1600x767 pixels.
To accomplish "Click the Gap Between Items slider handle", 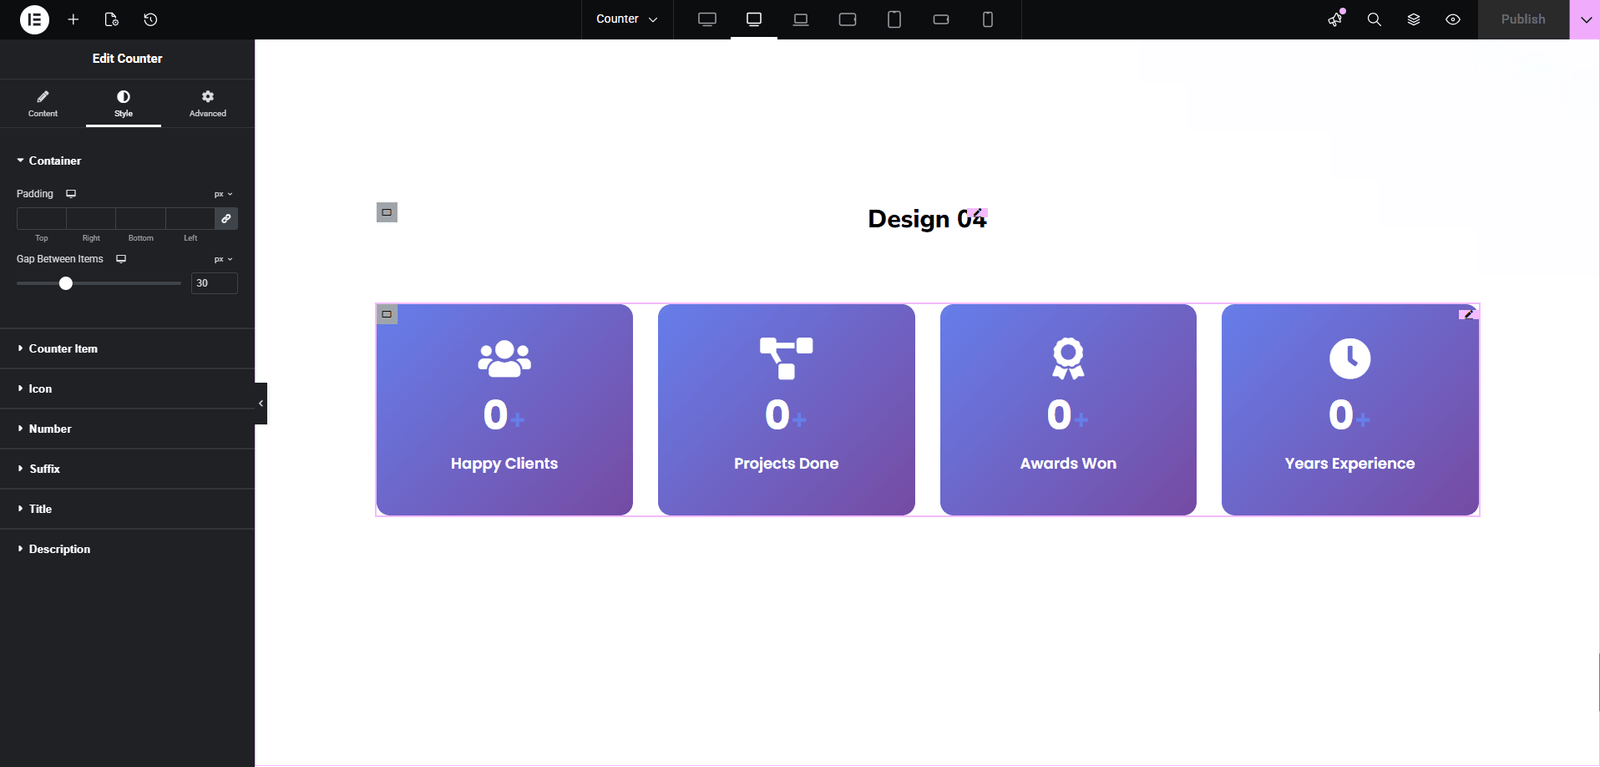I will click(x=66, y=283).
